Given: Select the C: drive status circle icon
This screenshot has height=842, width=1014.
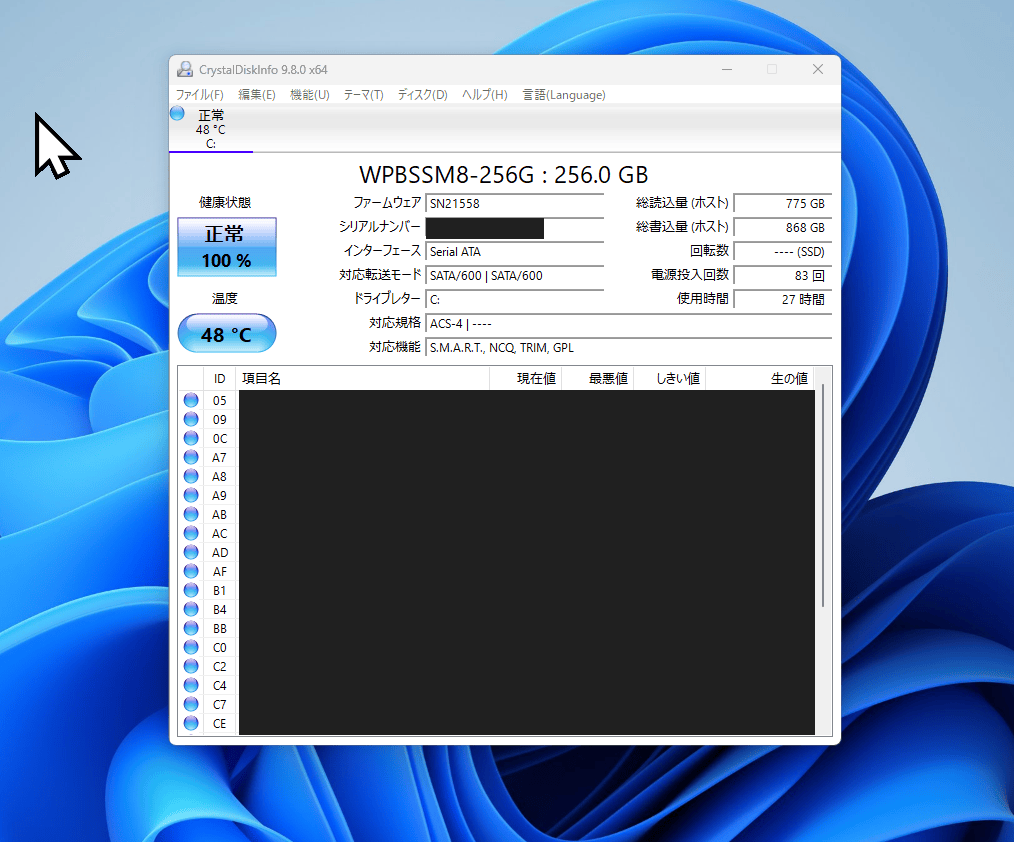Looking at the screenshot, I should tap(177, 114).
